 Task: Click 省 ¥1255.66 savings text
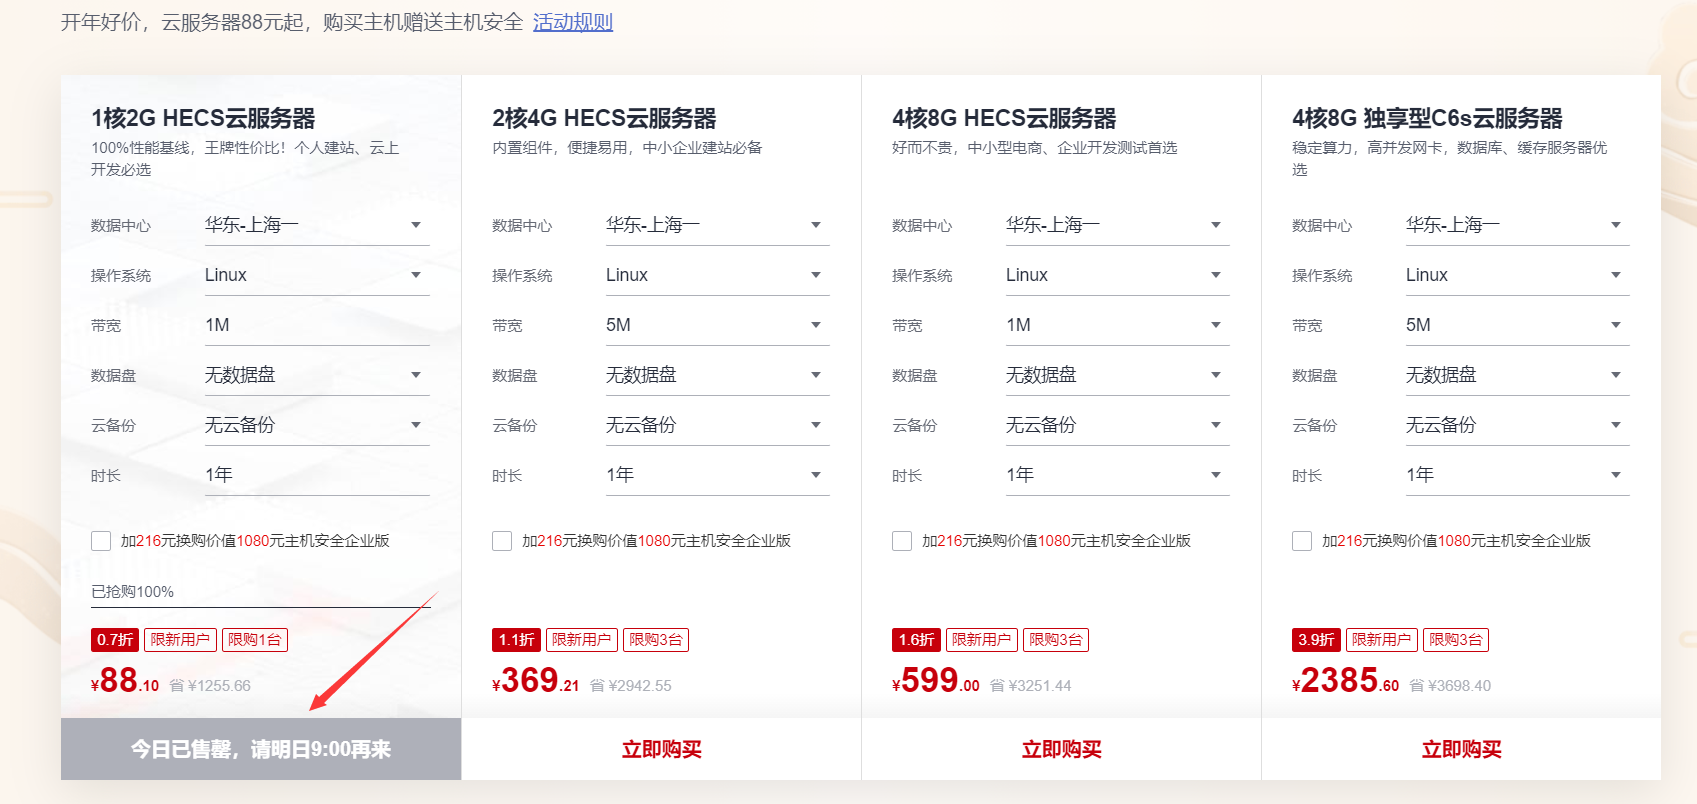(x=210, y=686)
